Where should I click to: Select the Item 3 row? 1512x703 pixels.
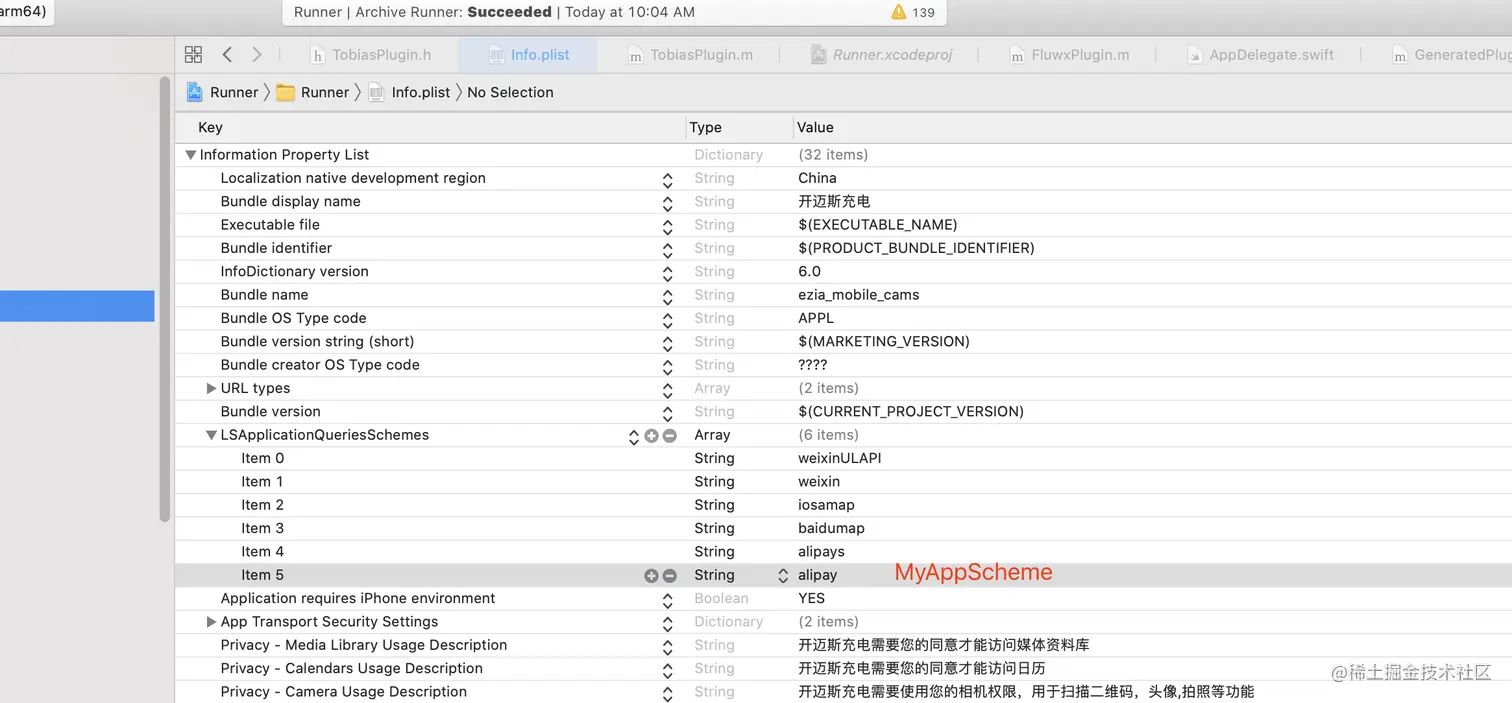pos(843,528)
